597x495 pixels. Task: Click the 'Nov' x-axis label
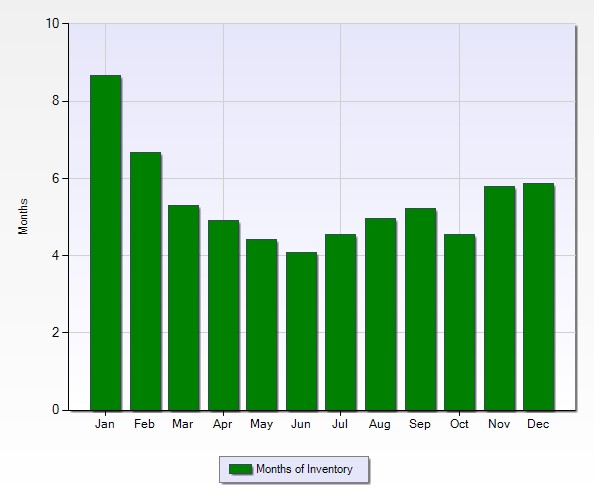click(x=499, y=424)
